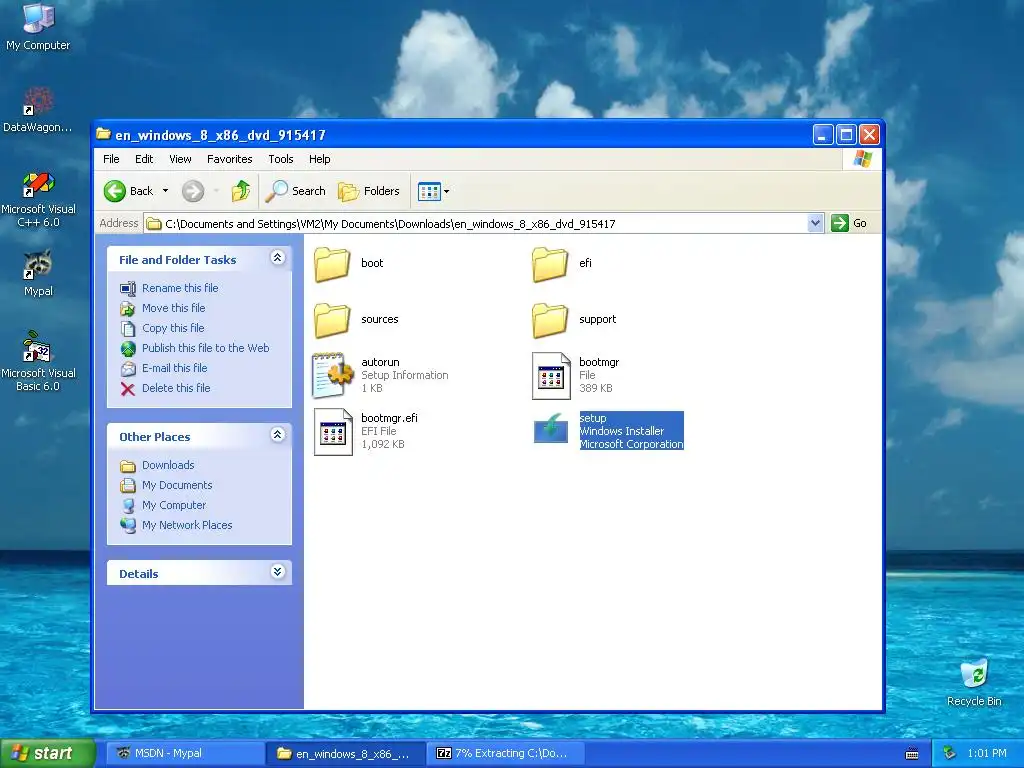
Task: Open My Network Places link
Action: (x=187, y=525)
